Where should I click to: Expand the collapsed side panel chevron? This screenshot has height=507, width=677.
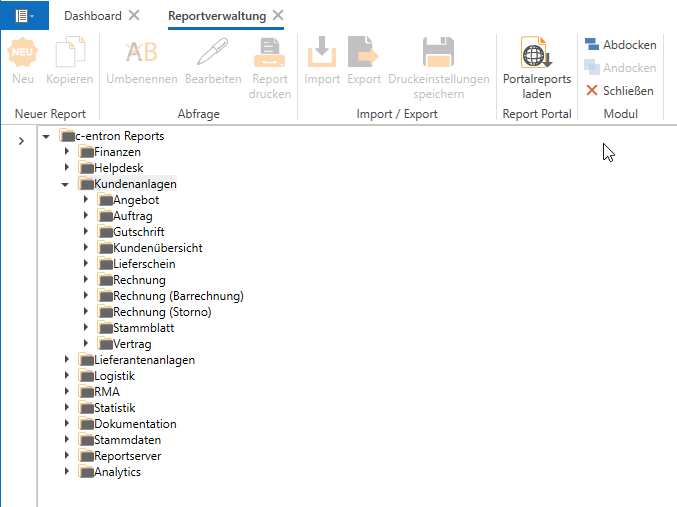click(x=21, y=141)
